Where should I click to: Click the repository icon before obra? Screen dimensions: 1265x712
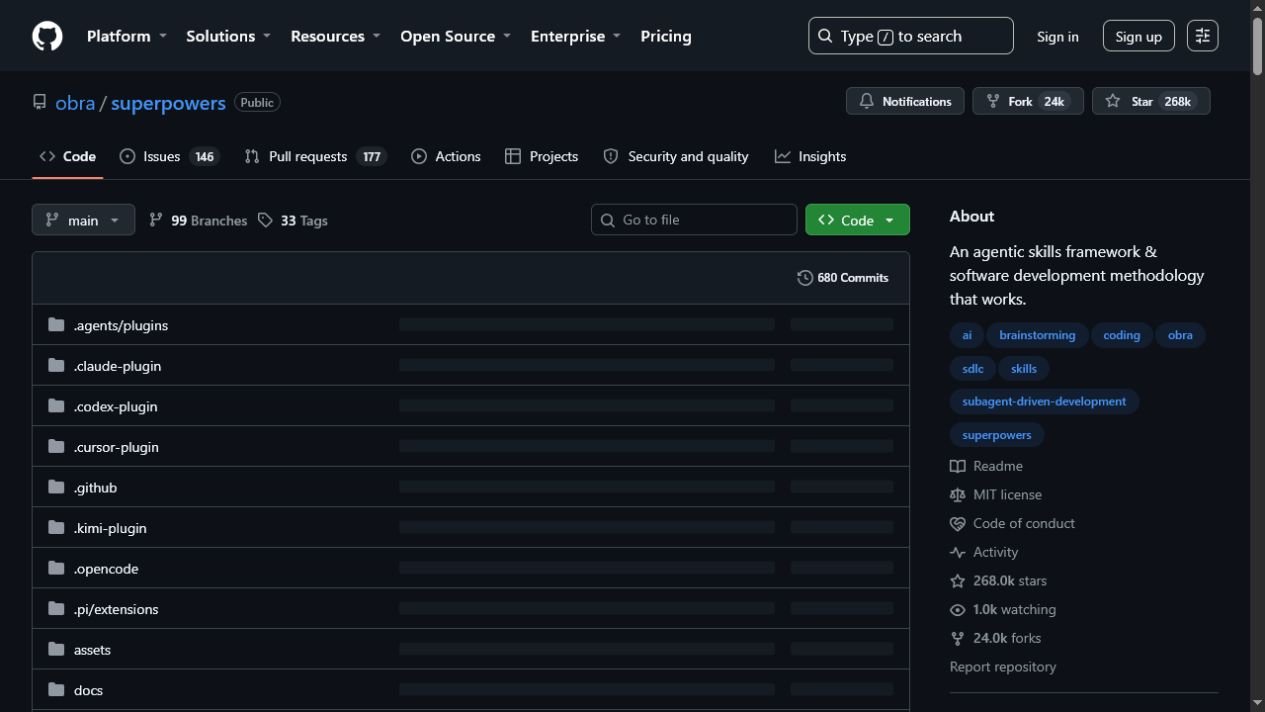(x=40, y=102)
